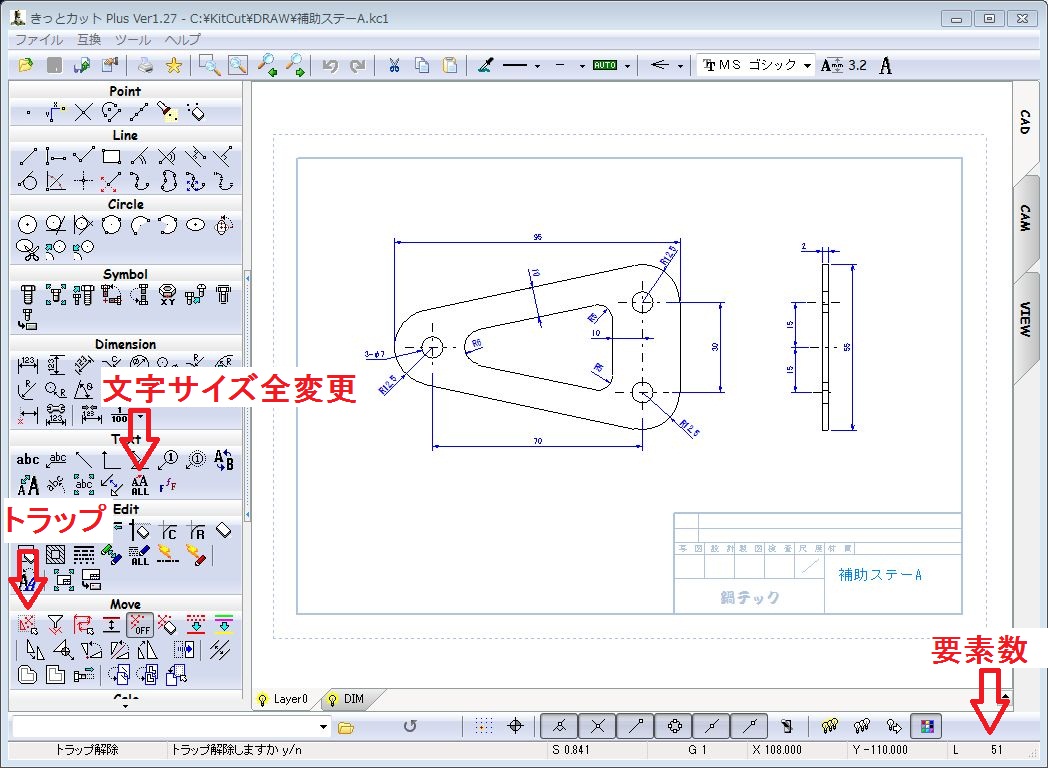This screenshot has height=768, width=1048.
Task: Toggle the midpoint snap button
Action: click(x=712, y=726)
